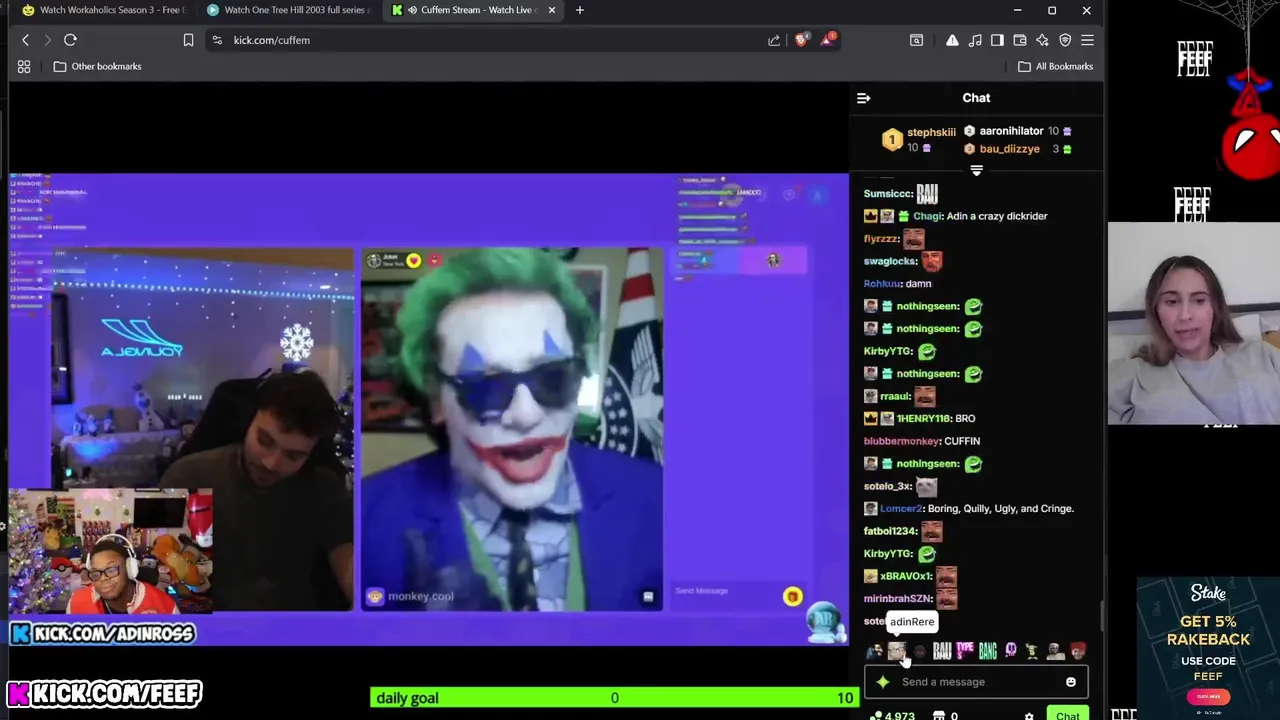This screenshot has width=1280, height=720.
Task: Open a new browser tab
Action: click(580, 10)
